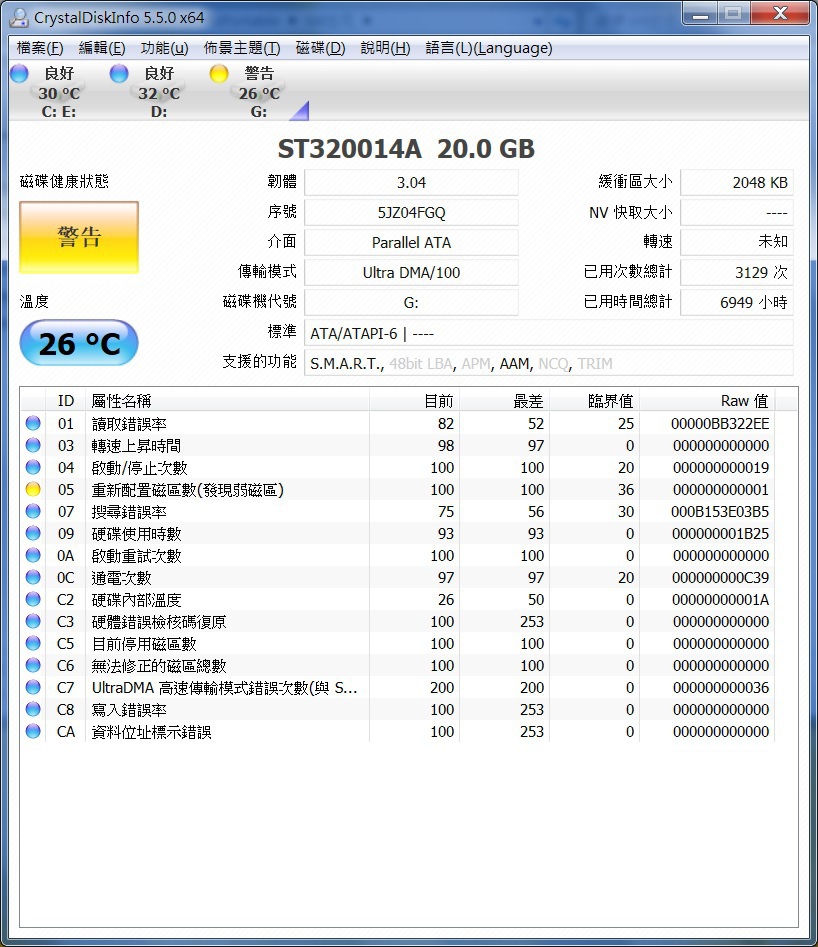Click status icon for attribute 01
The width and height of the screenshot is (818, 947).
(33, 423)
